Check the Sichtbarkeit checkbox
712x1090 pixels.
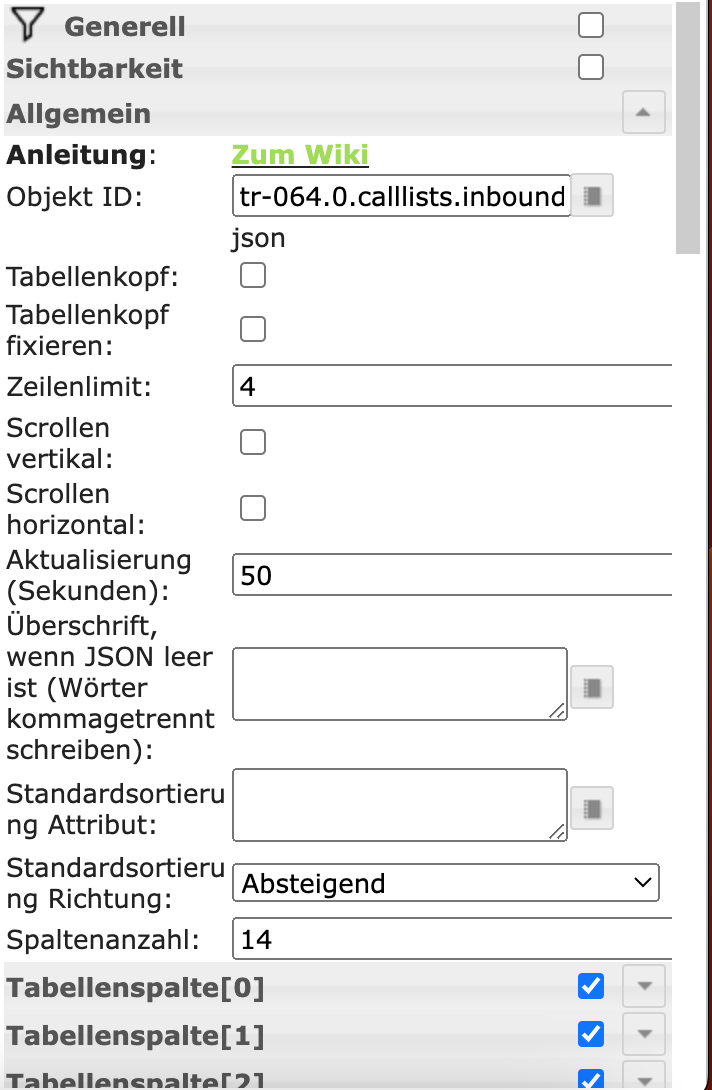590,66
